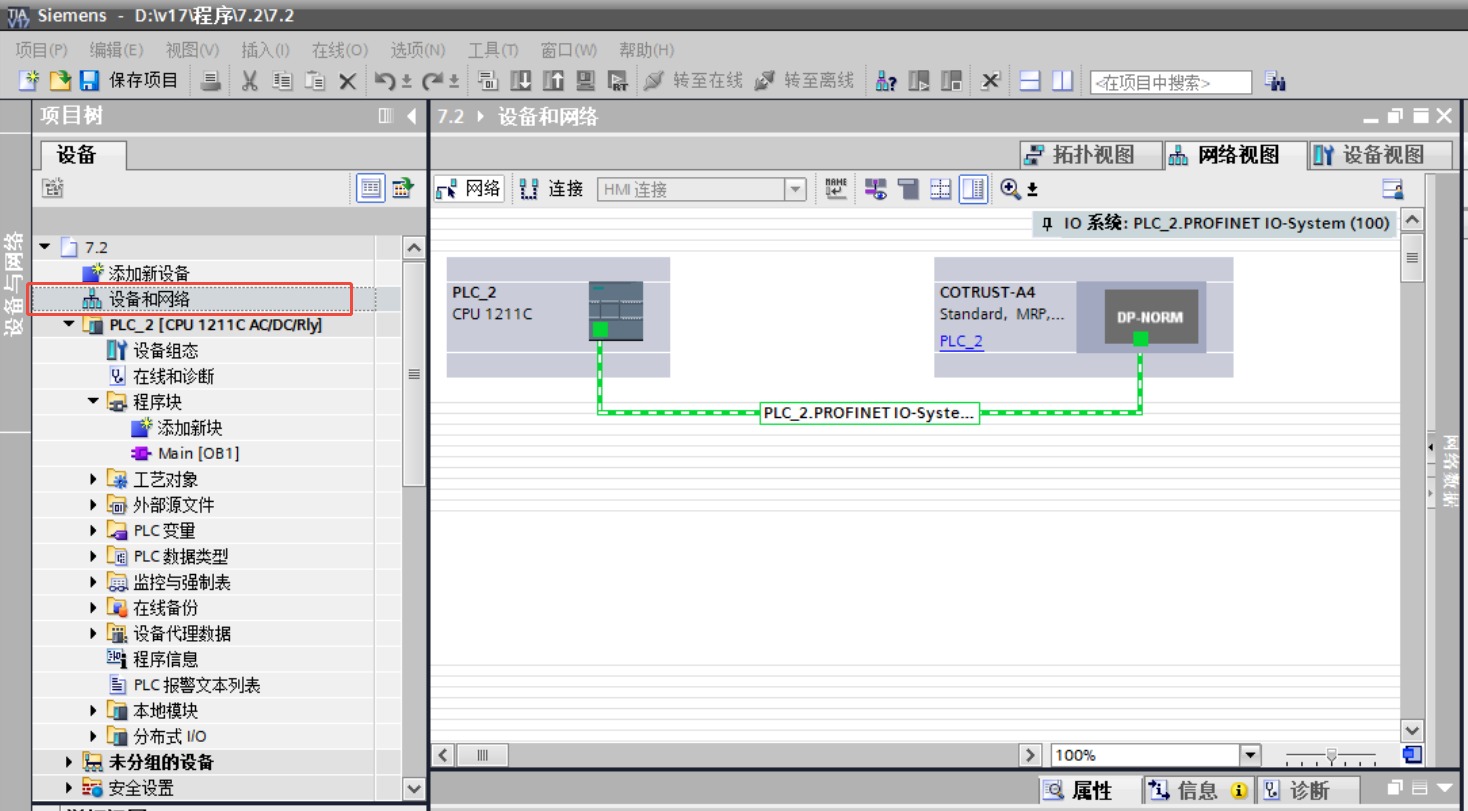1468x811 pixels.
Task: Toggle the pin on IO 系统 label
Action: 1047,223
